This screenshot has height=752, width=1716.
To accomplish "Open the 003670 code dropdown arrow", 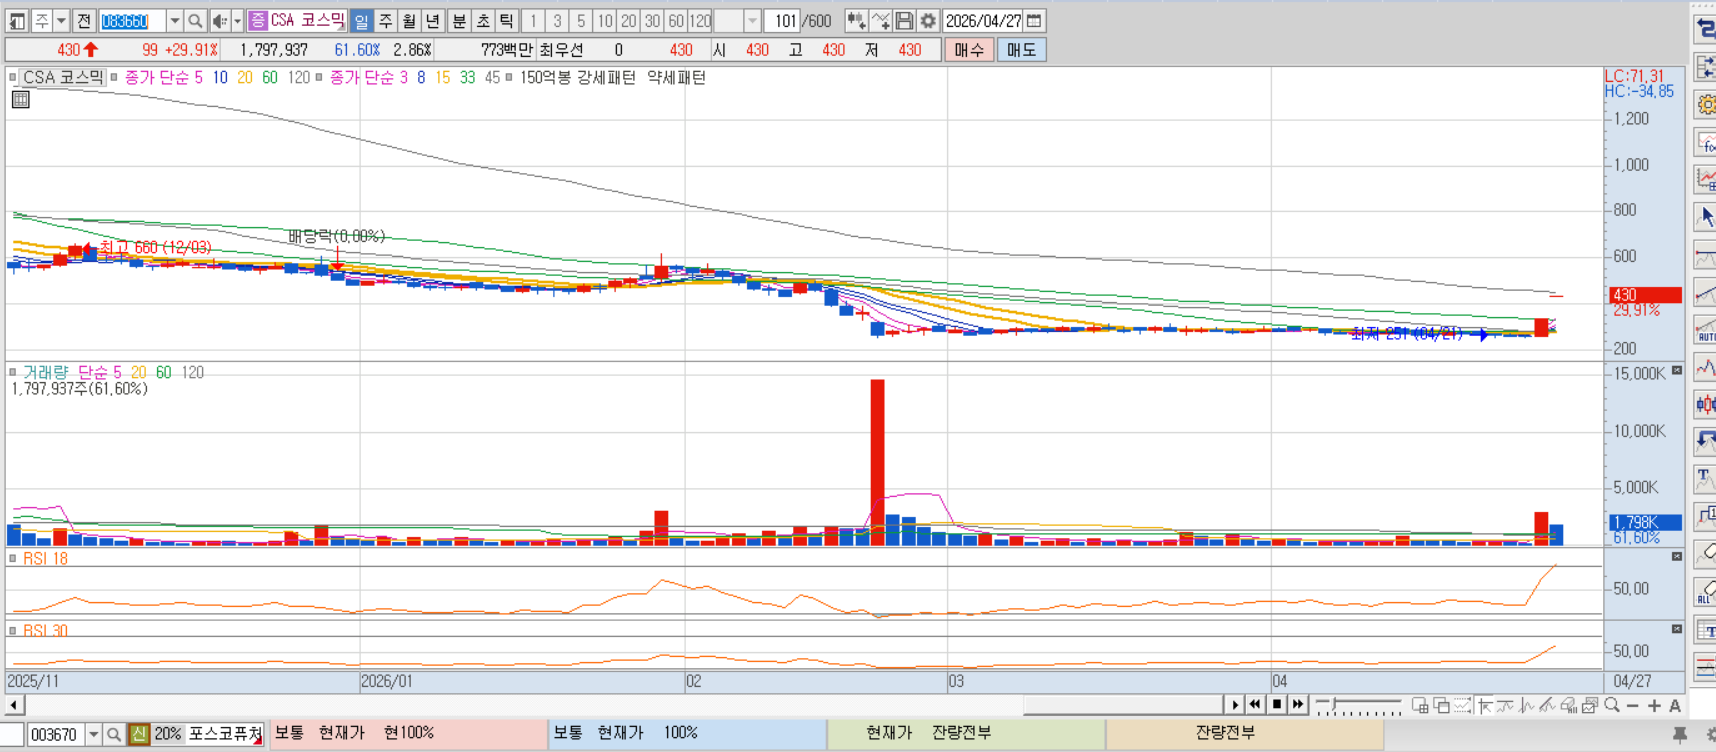I will click(93, 735).
